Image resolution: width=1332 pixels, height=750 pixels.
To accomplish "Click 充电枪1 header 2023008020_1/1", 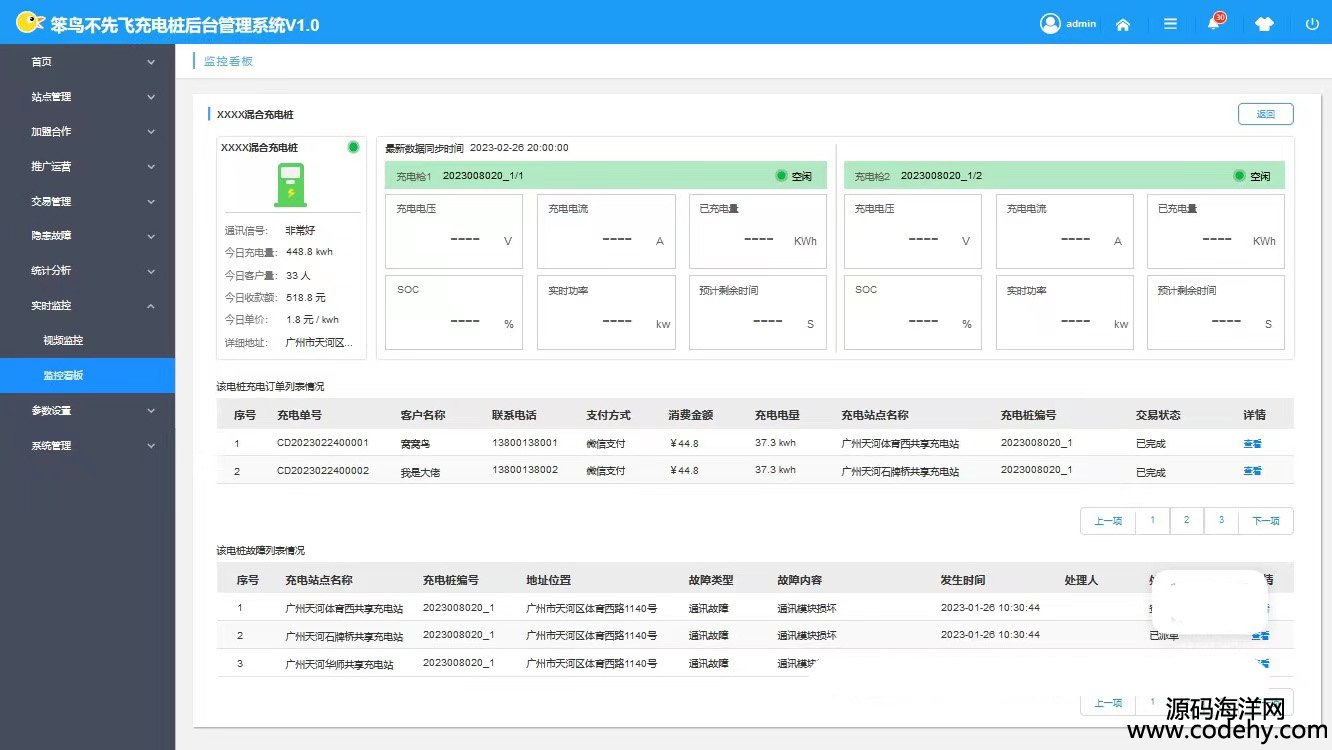I will [605, 176].
